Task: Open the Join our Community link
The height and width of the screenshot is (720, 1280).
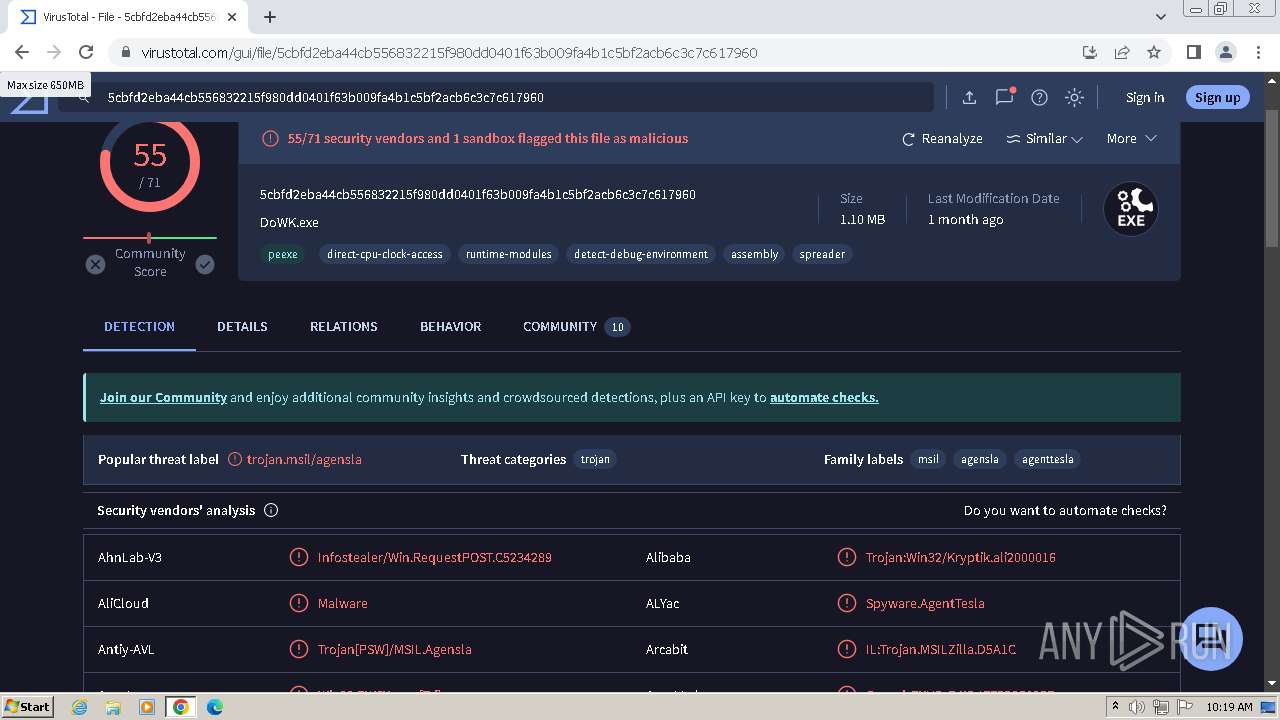Action: [x=163, y=397]
